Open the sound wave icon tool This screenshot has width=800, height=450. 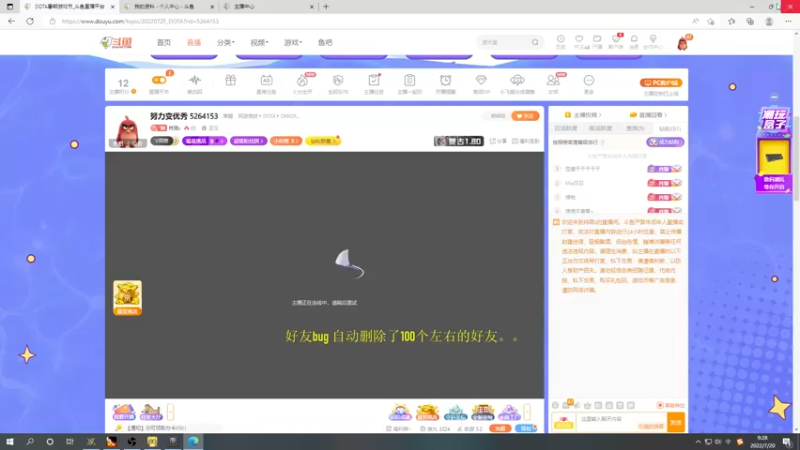(194, 80)
